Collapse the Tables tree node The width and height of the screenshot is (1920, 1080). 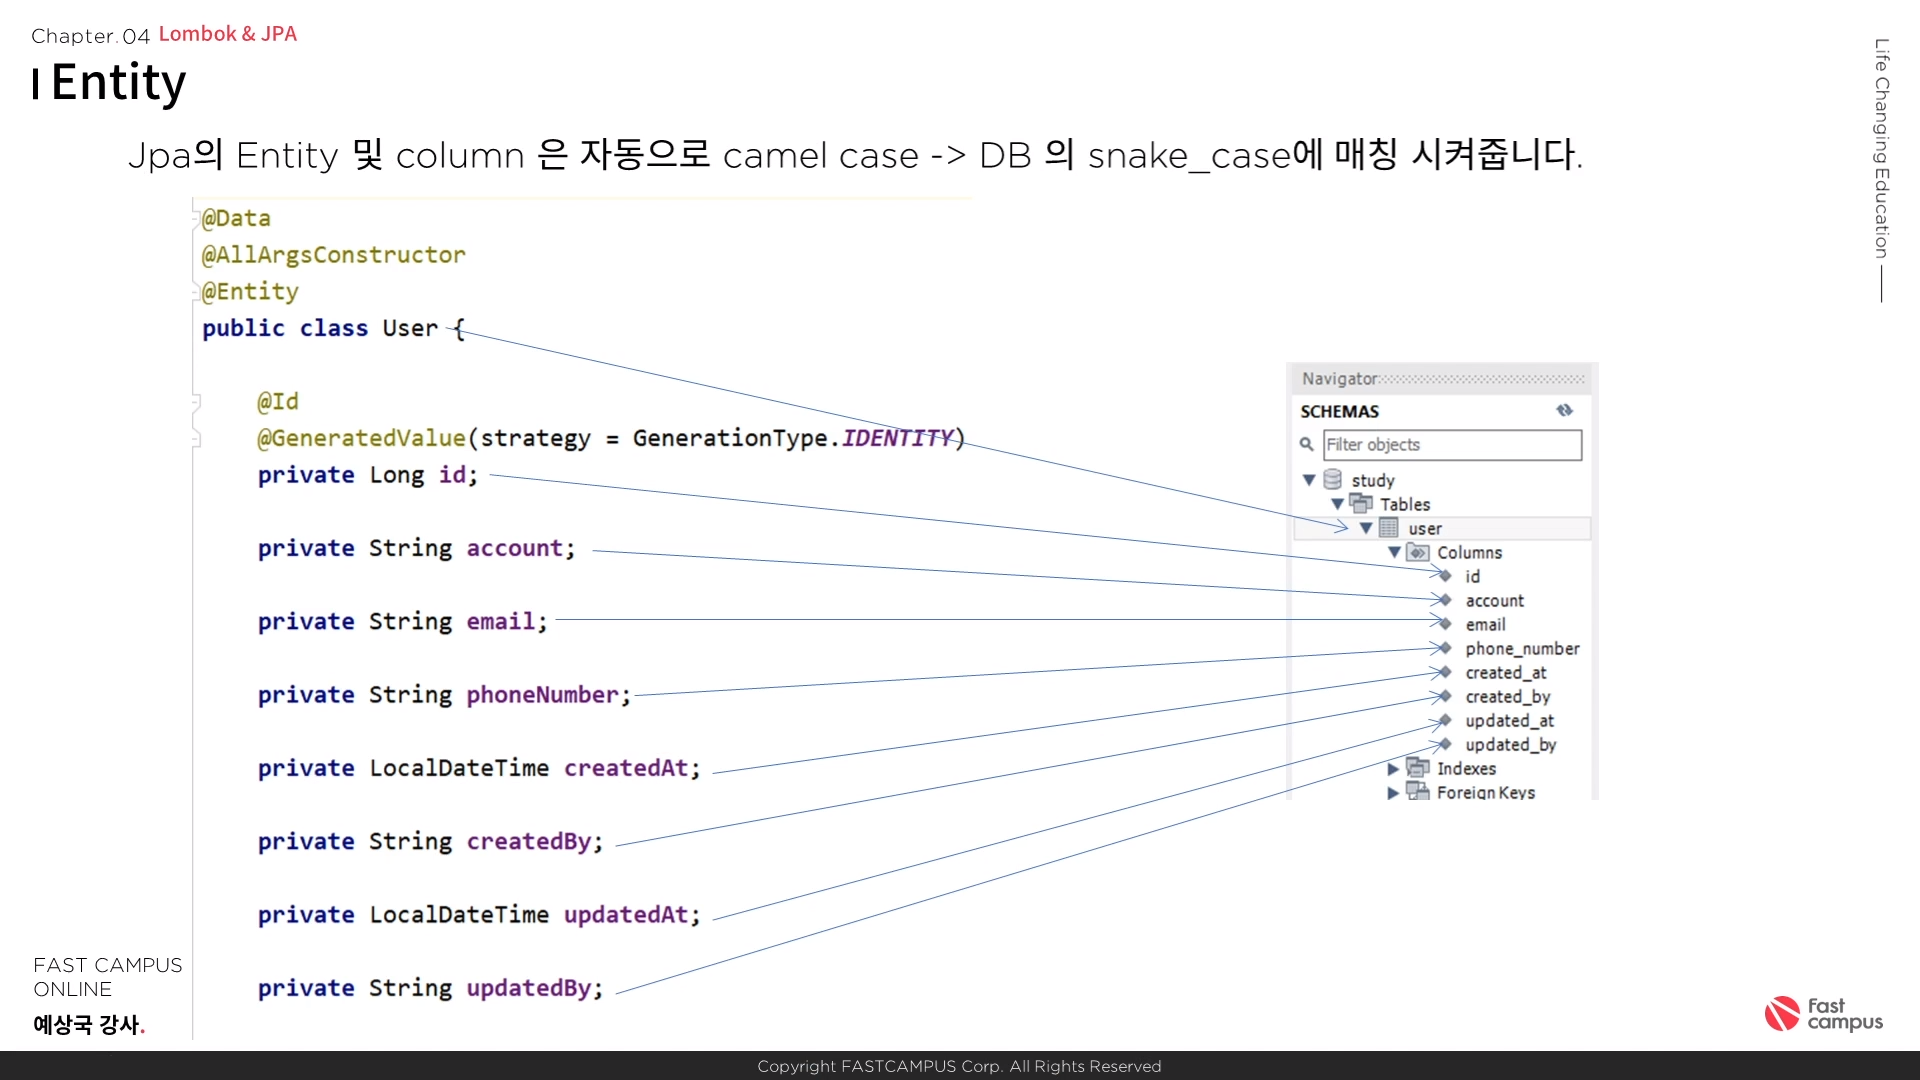(x=1337, y=504)
